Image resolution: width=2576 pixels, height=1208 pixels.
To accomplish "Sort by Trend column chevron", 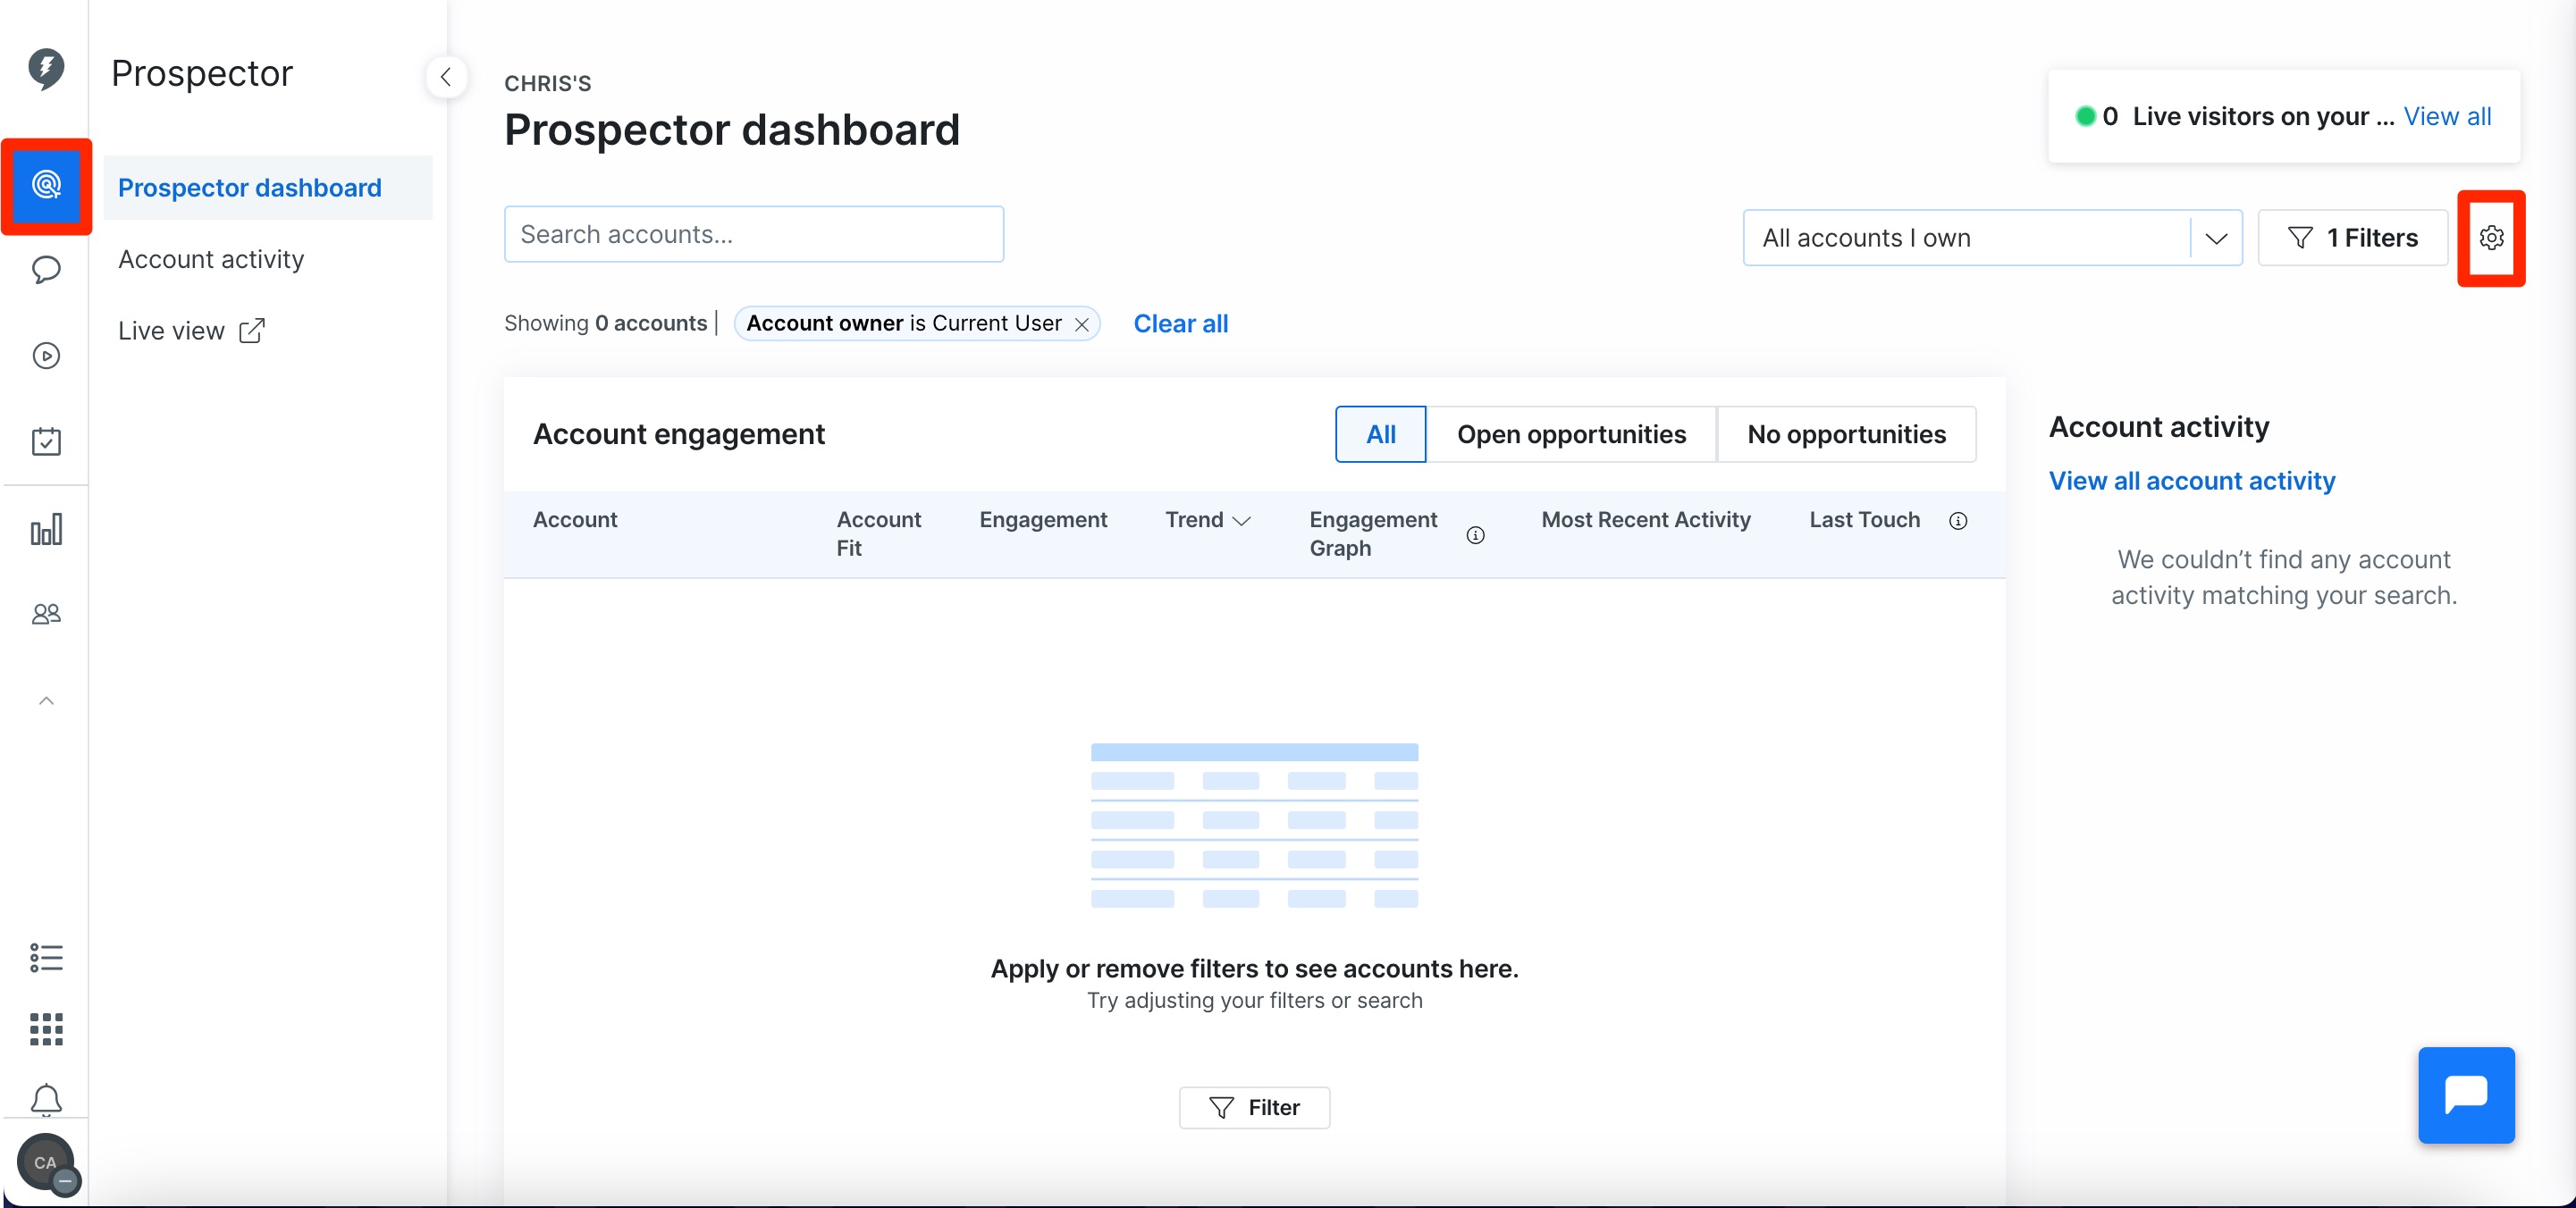I will pyautogui.click(x=1242, y=521).
